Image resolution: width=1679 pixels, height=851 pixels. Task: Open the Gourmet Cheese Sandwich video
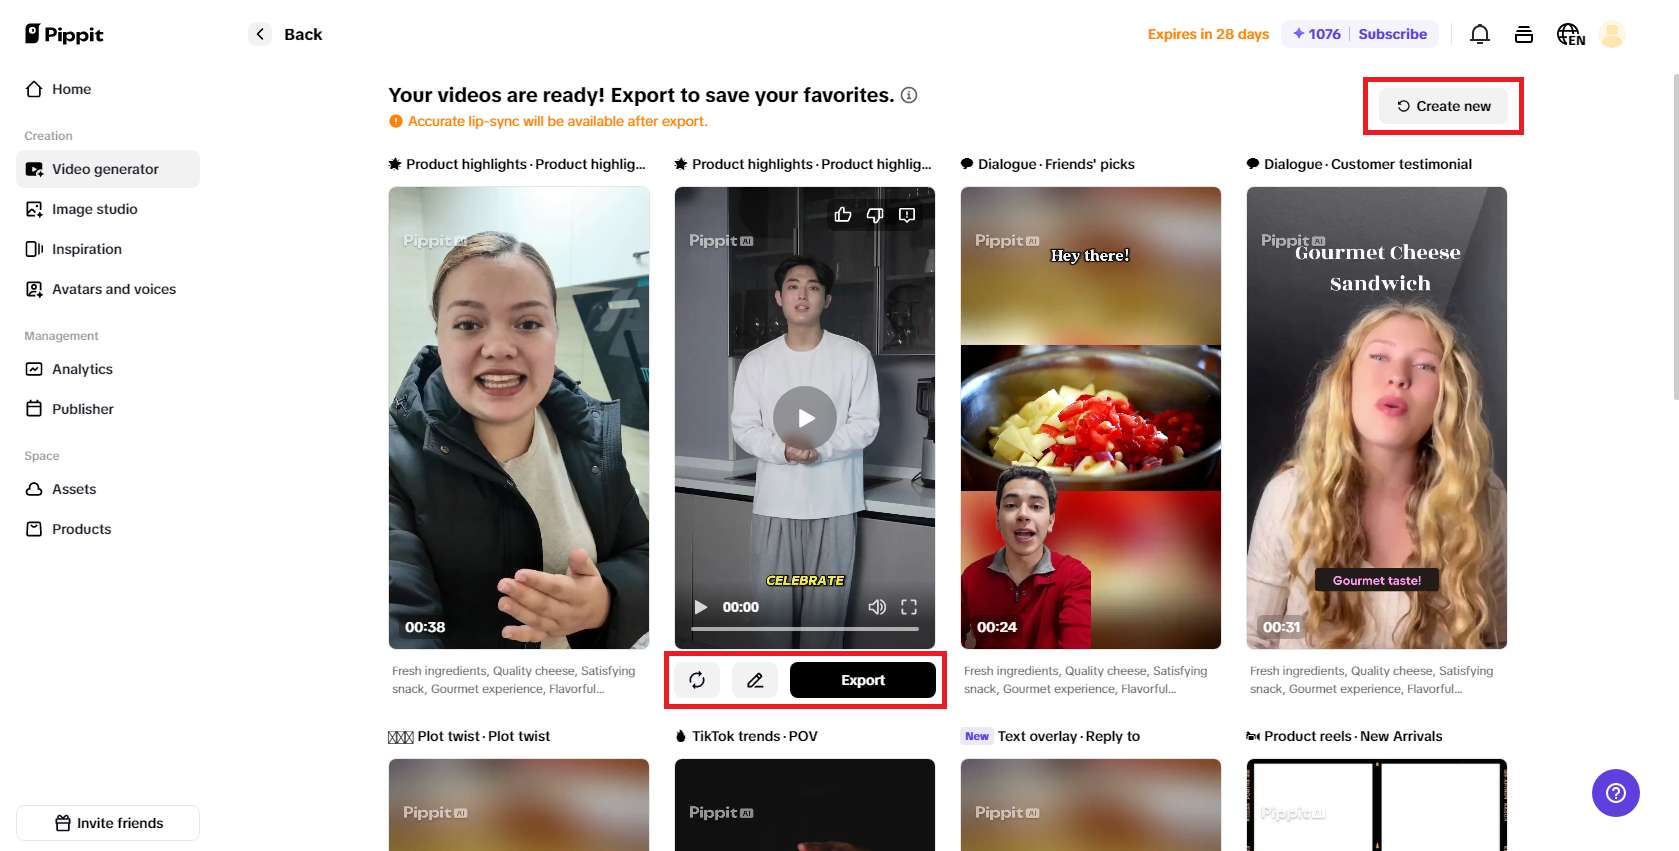pyautogui.click(x=1377, y=418)
